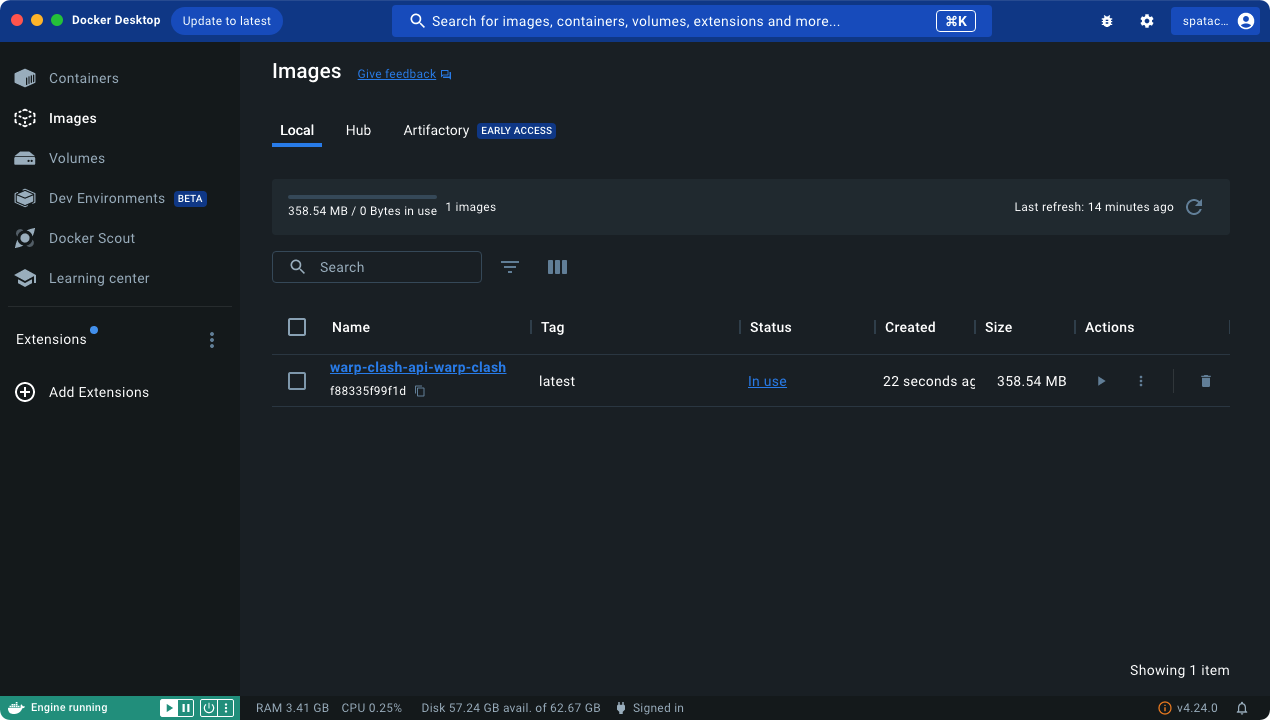Viewport: 1270px width, 720px height.
Task: Pause the Docker engine
Action: [x=186, y=708]
